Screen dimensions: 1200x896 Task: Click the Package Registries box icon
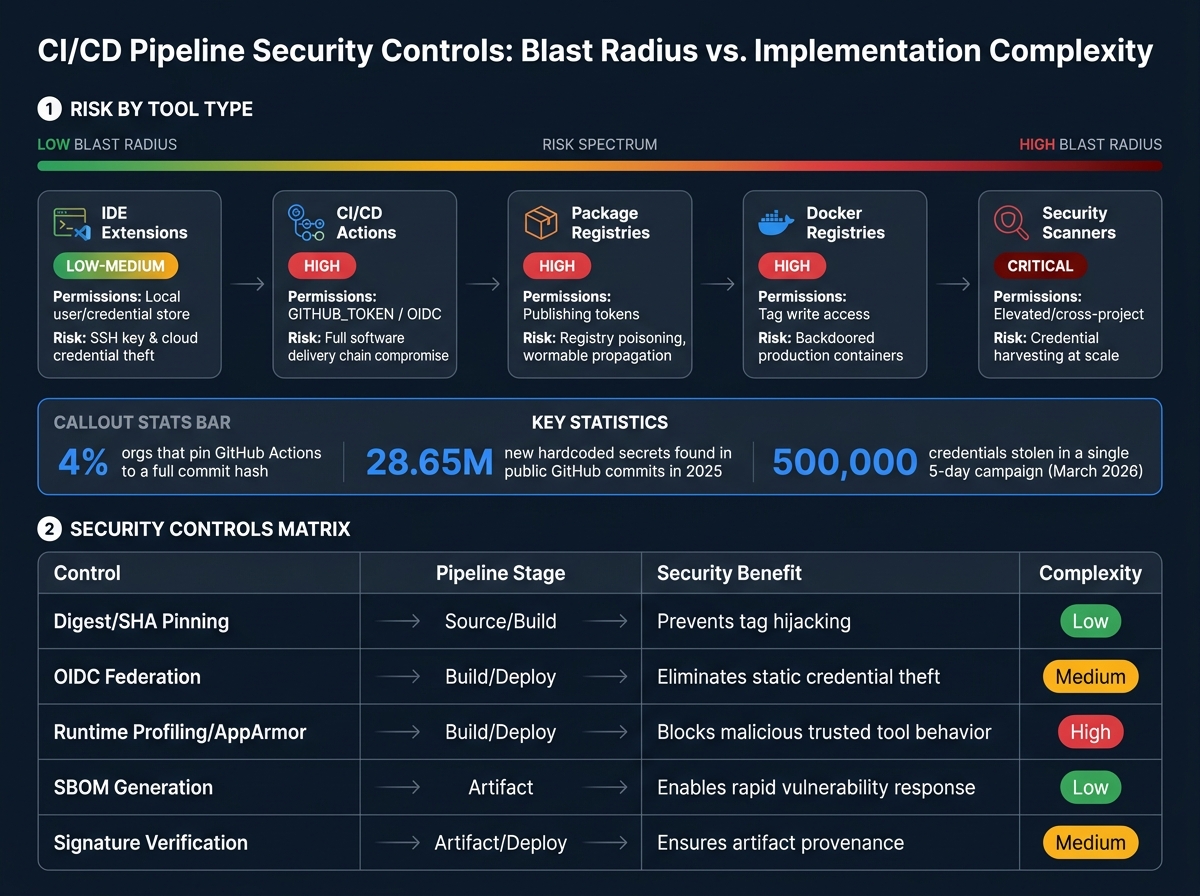pyautogui.click(x=541, y=223)
